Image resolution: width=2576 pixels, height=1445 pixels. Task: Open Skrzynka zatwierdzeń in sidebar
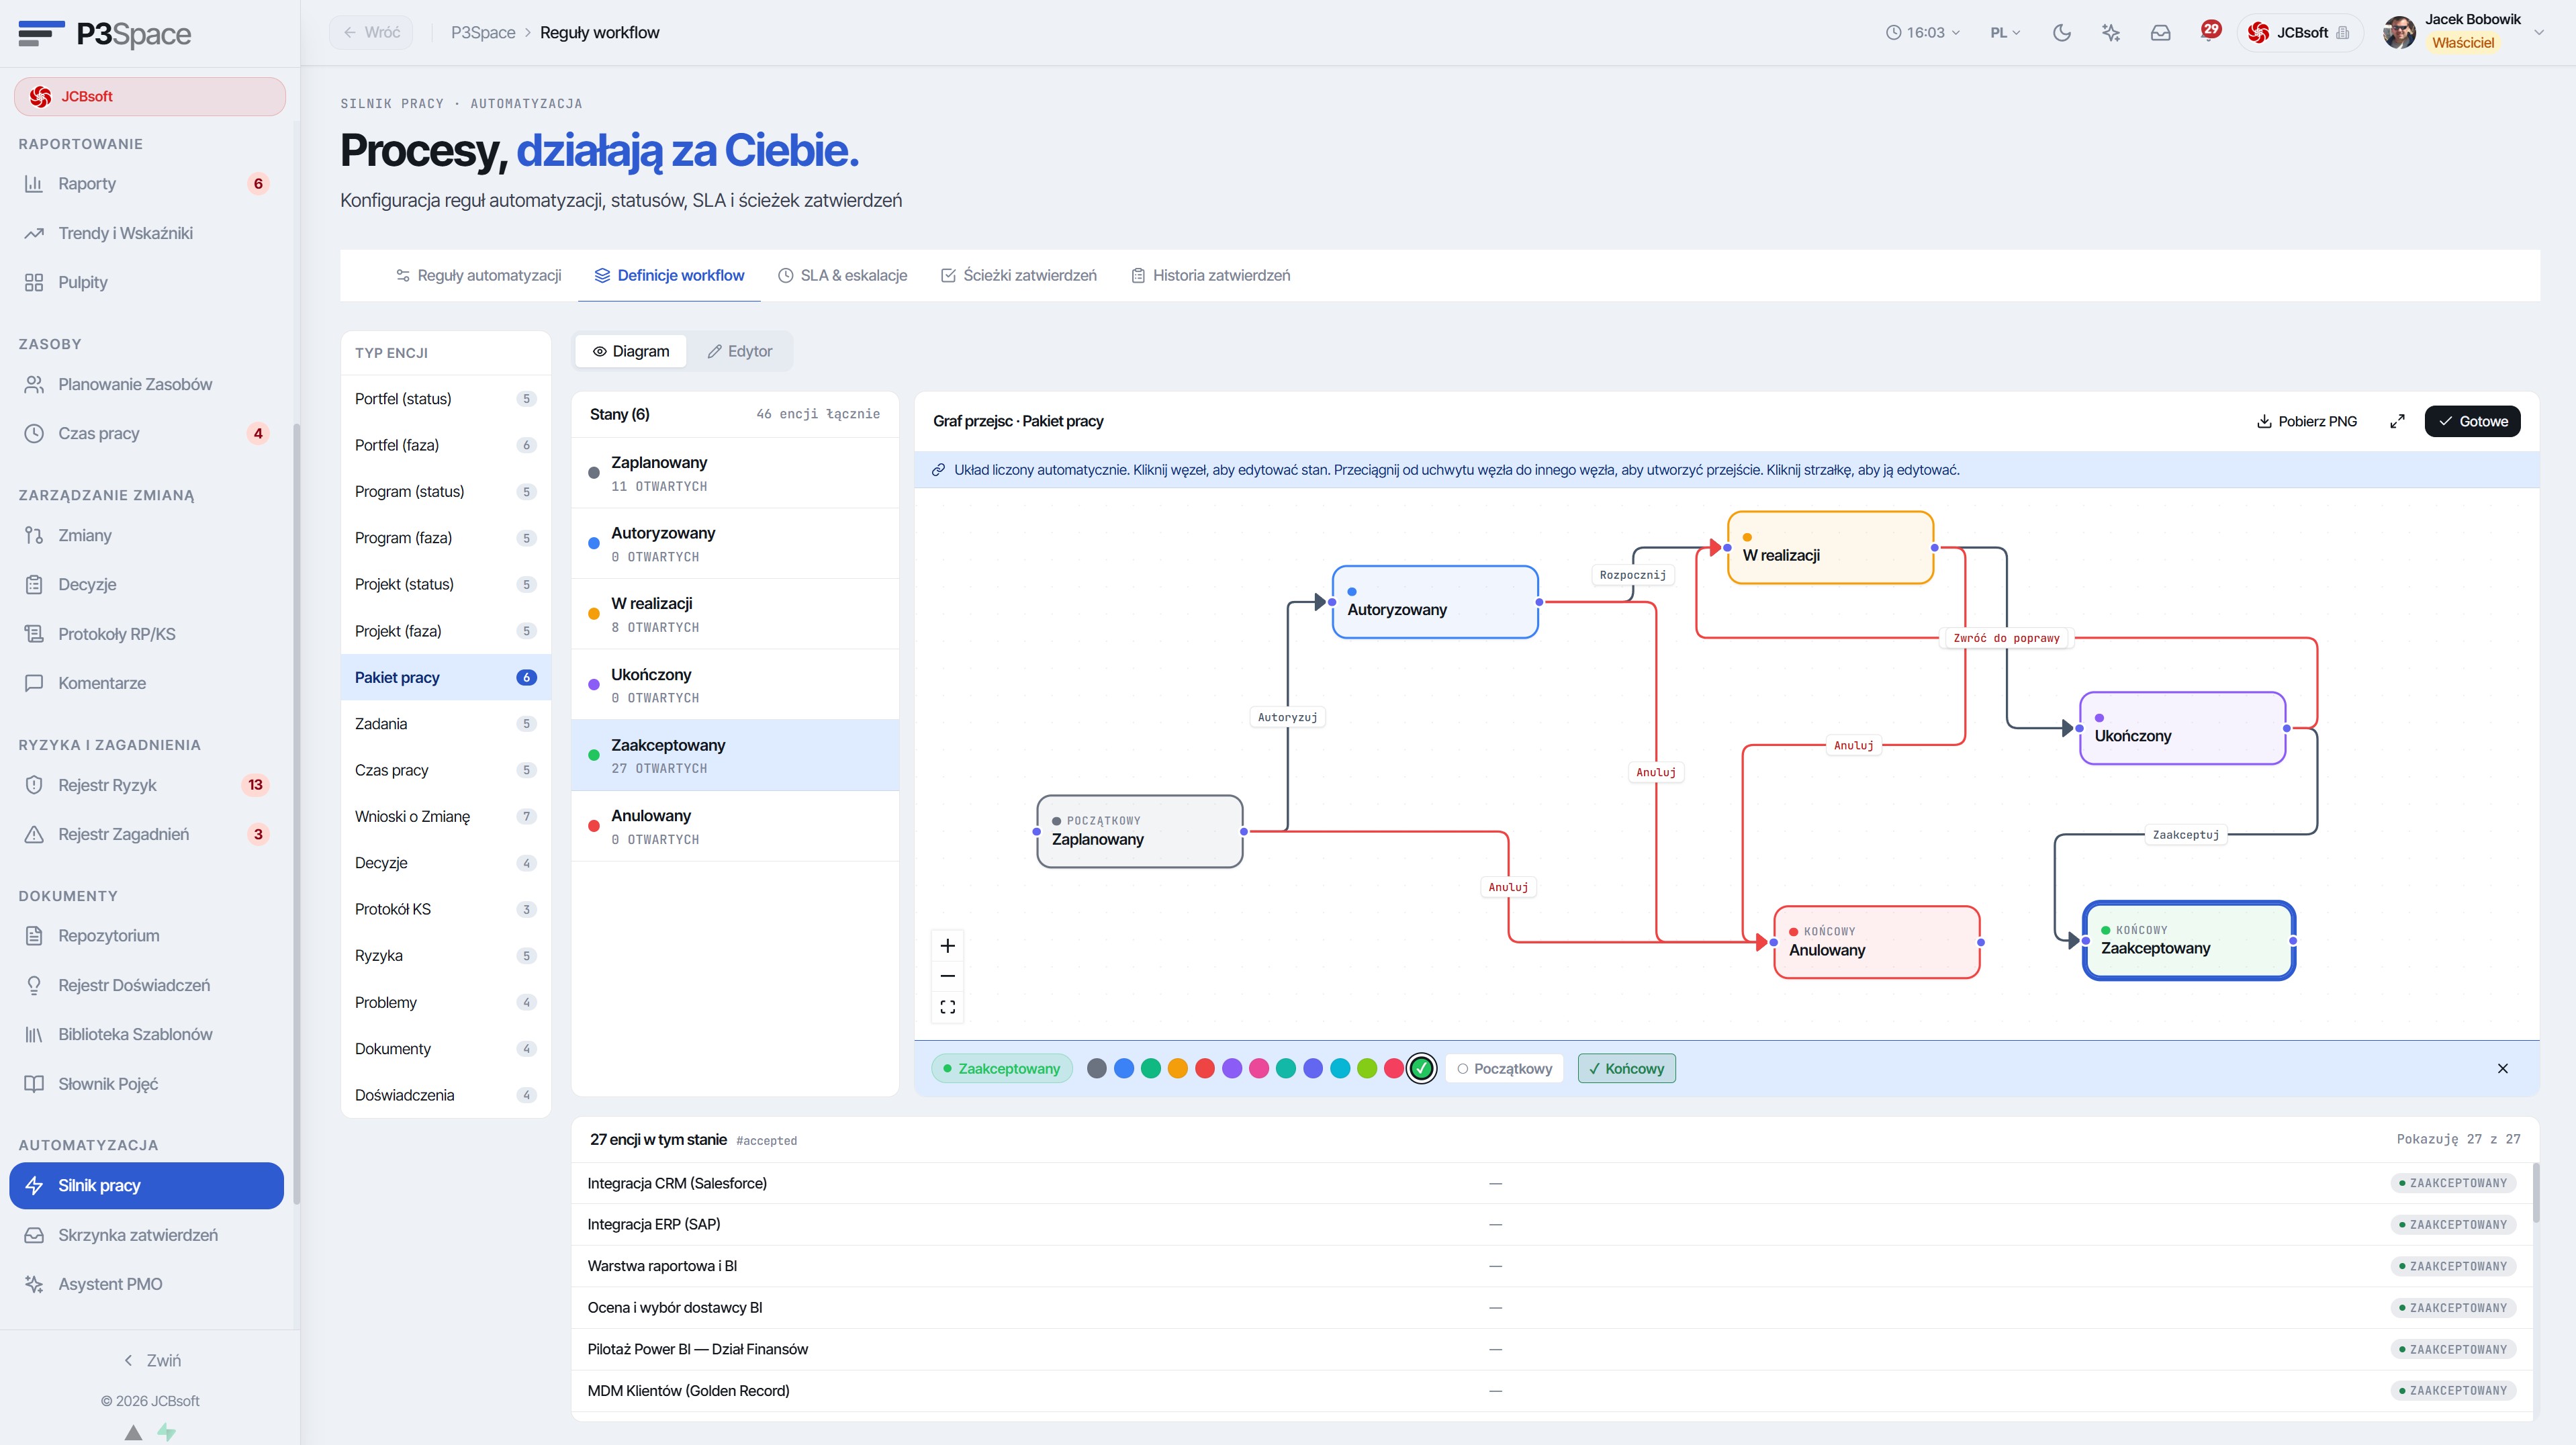147,1235
